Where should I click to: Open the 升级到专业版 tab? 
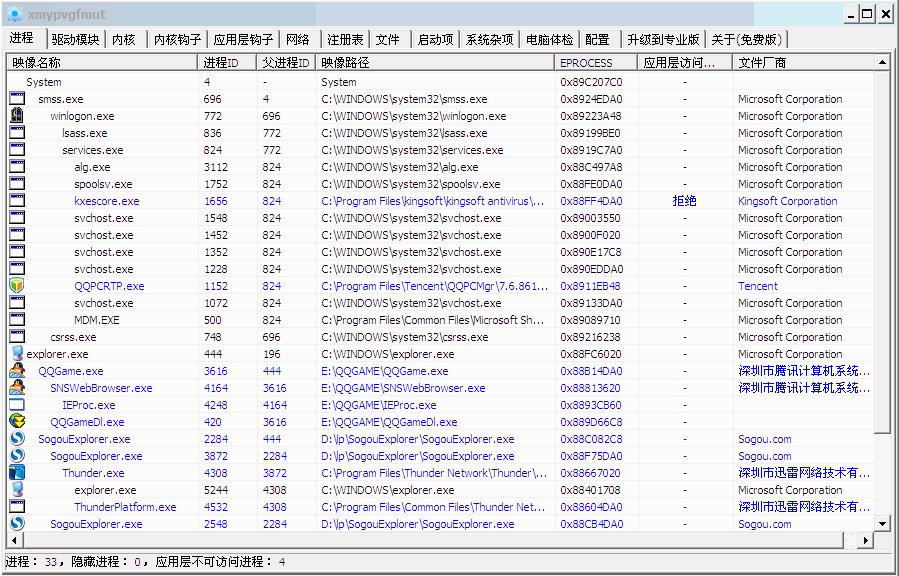663,40
